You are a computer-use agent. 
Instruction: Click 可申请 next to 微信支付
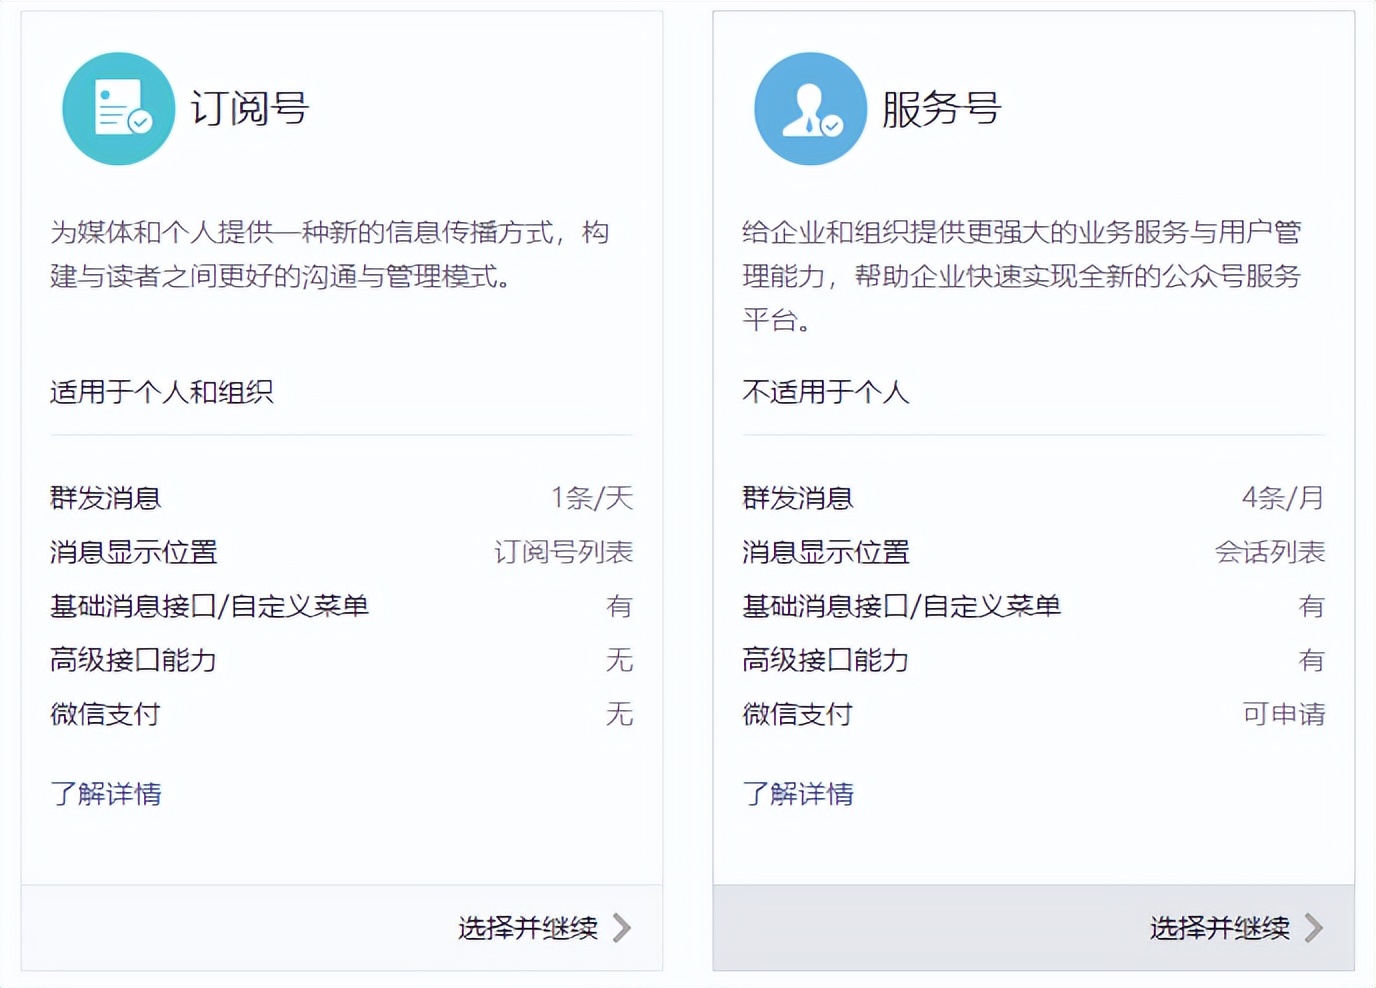click(1284, 714)
